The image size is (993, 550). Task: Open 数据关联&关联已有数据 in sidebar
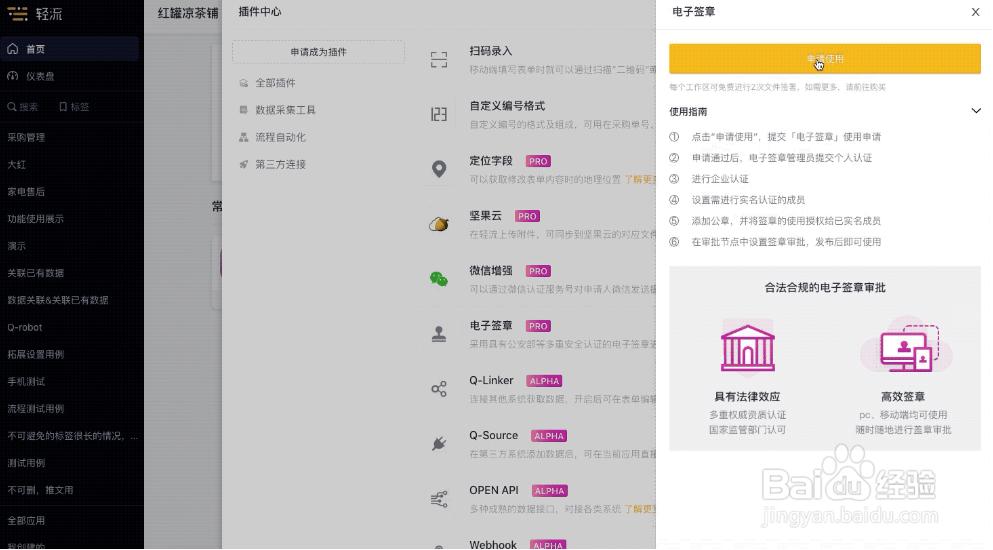pyautogui.click(x=58, y=300)
